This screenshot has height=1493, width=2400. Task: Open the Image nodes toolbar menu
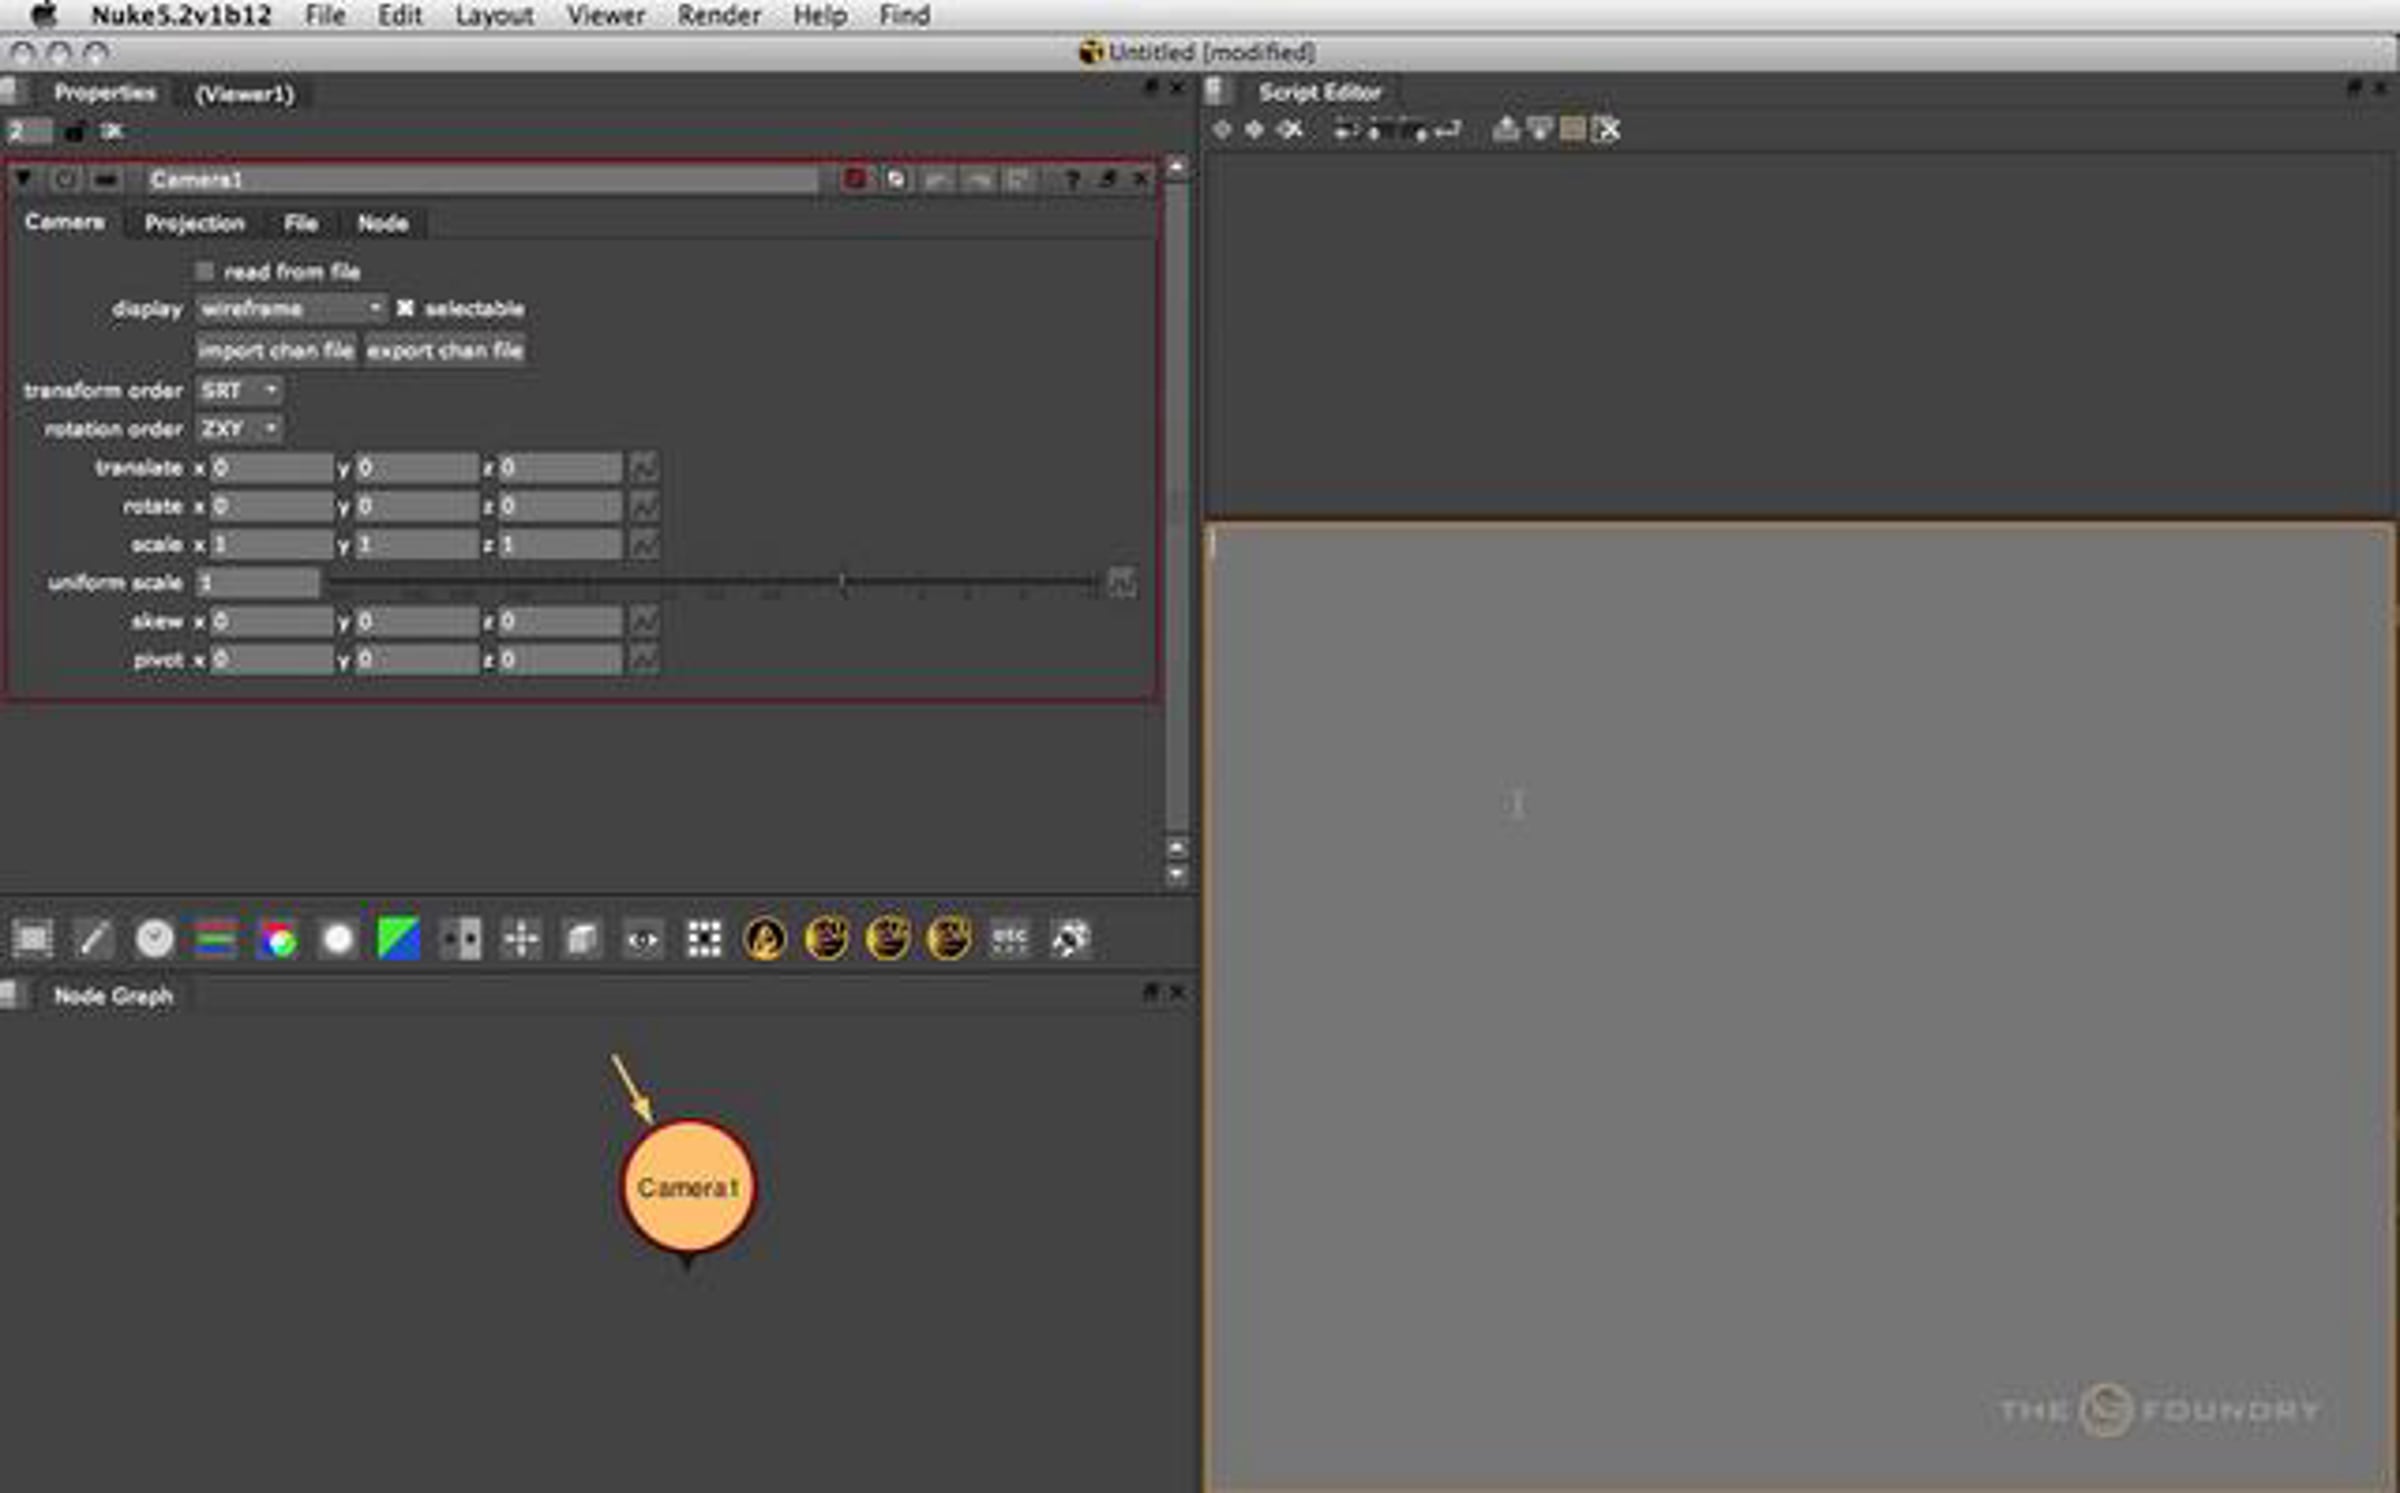33,939
